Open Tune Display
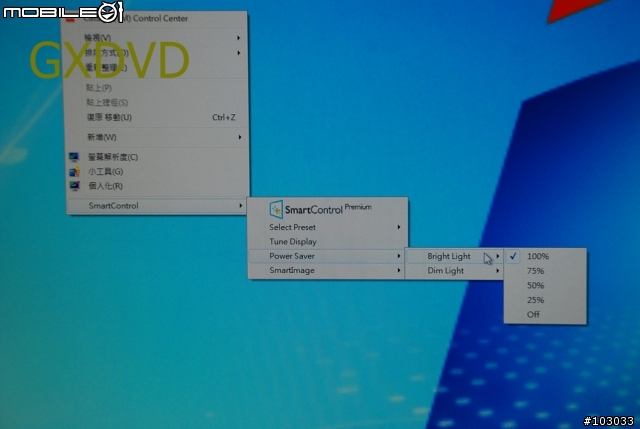 coord(327,242)
